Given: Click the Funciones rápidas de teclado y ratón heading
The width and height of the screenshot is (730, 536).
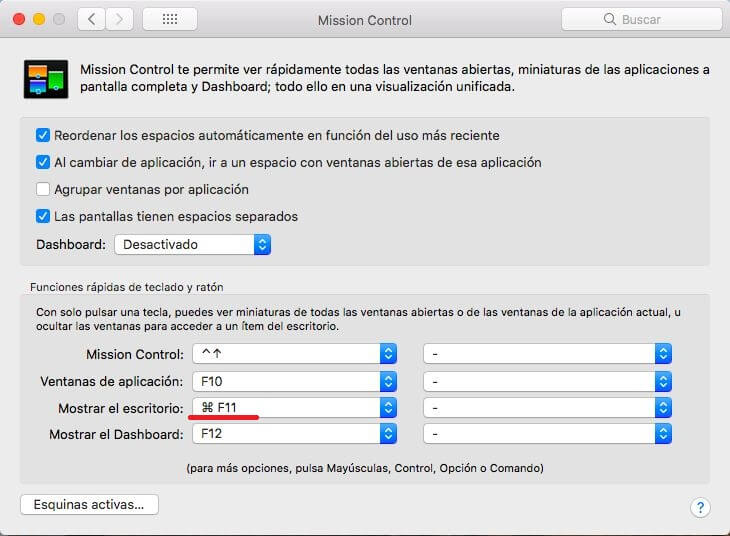Looking at the screenshot, I should tap(127, 287).
